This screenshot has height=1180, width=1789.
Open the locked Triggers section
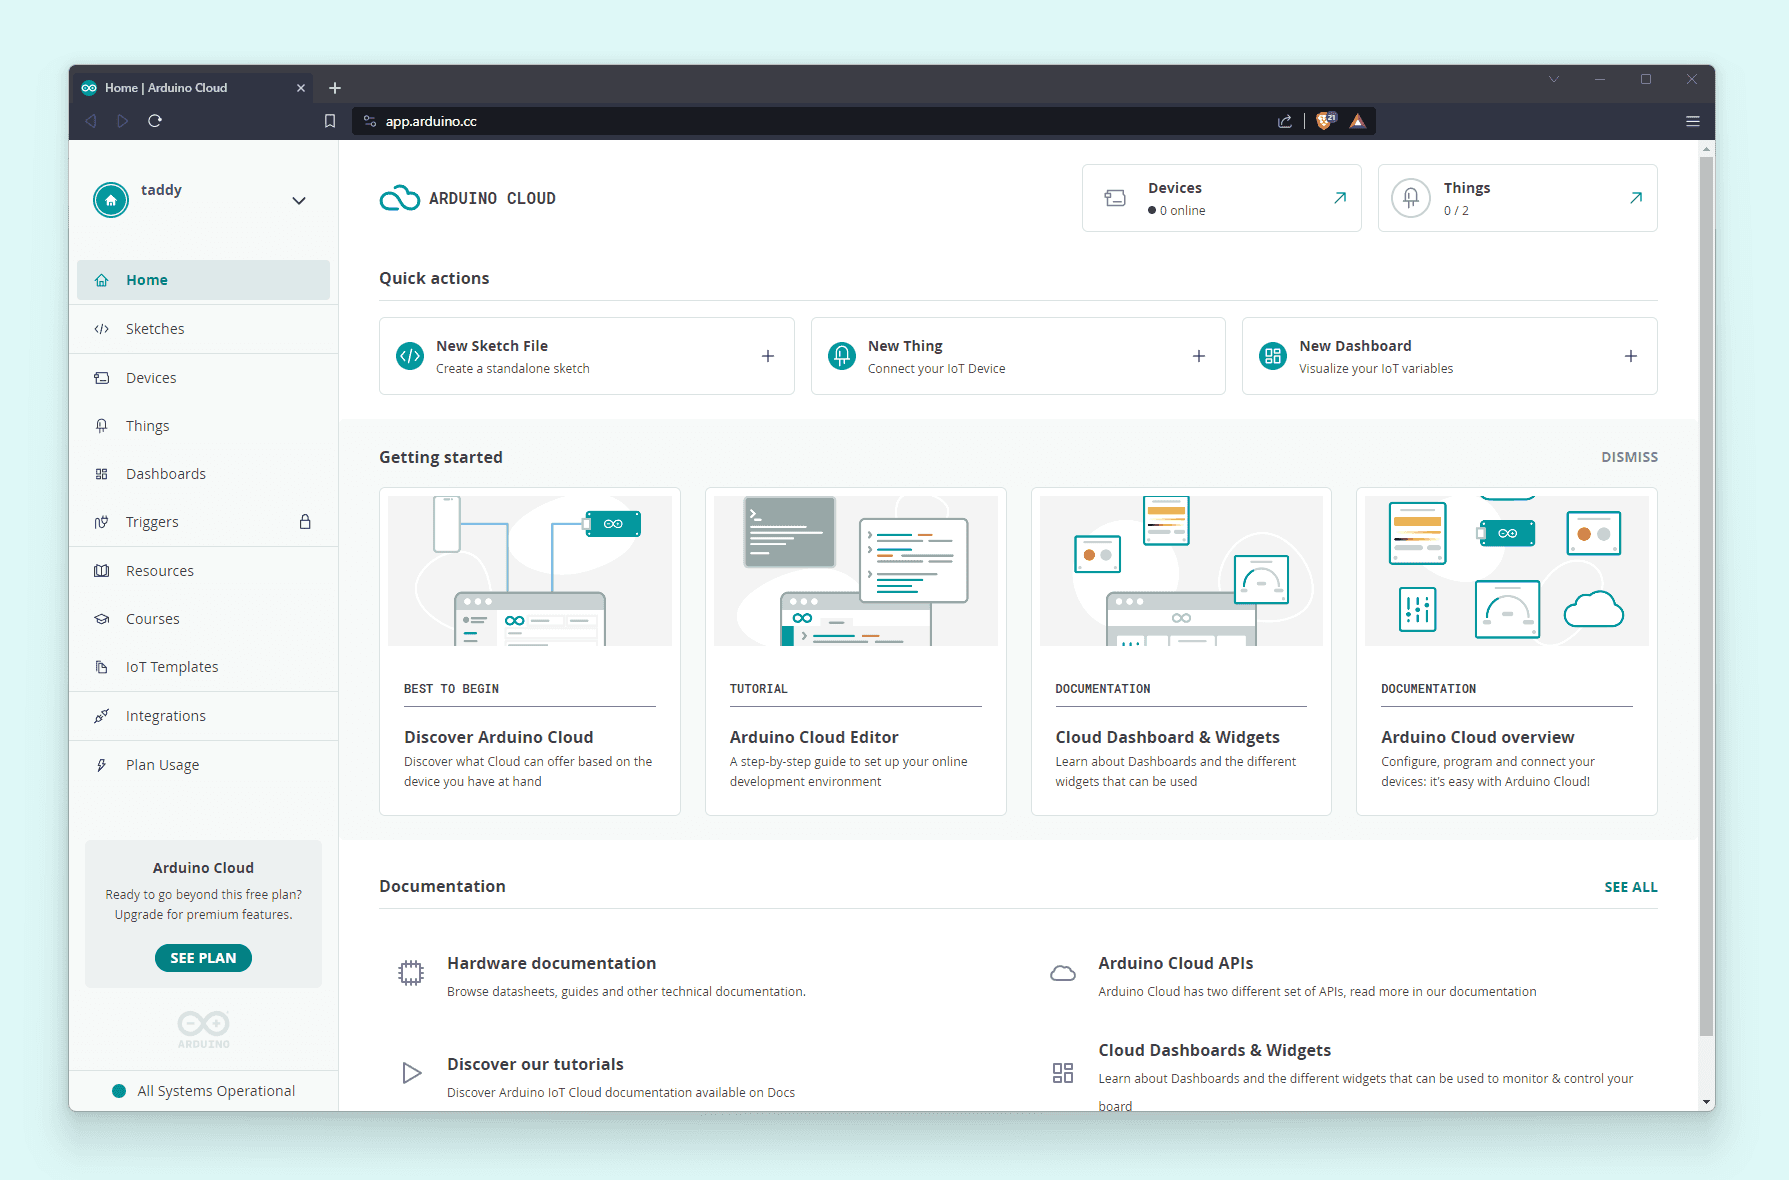point(152,521)
